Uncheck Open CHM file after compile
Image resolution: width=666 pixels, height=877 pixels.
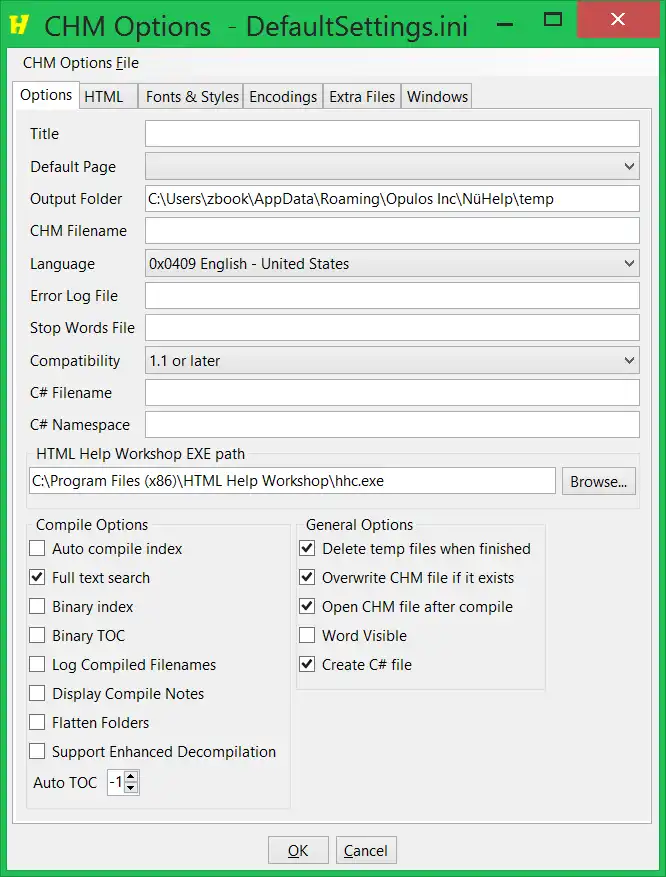pyautogui.click(x=307, y=606)
